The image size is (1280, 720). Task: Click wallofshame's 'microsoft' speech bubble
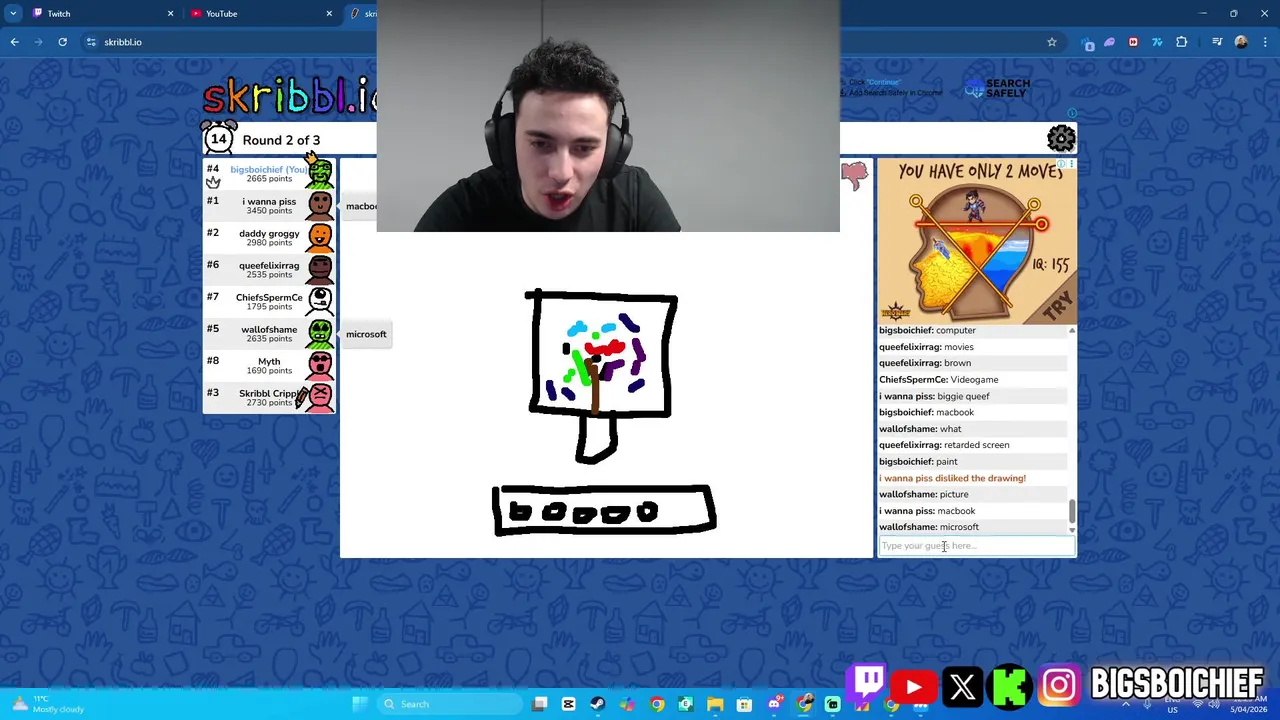click(366, 334)
